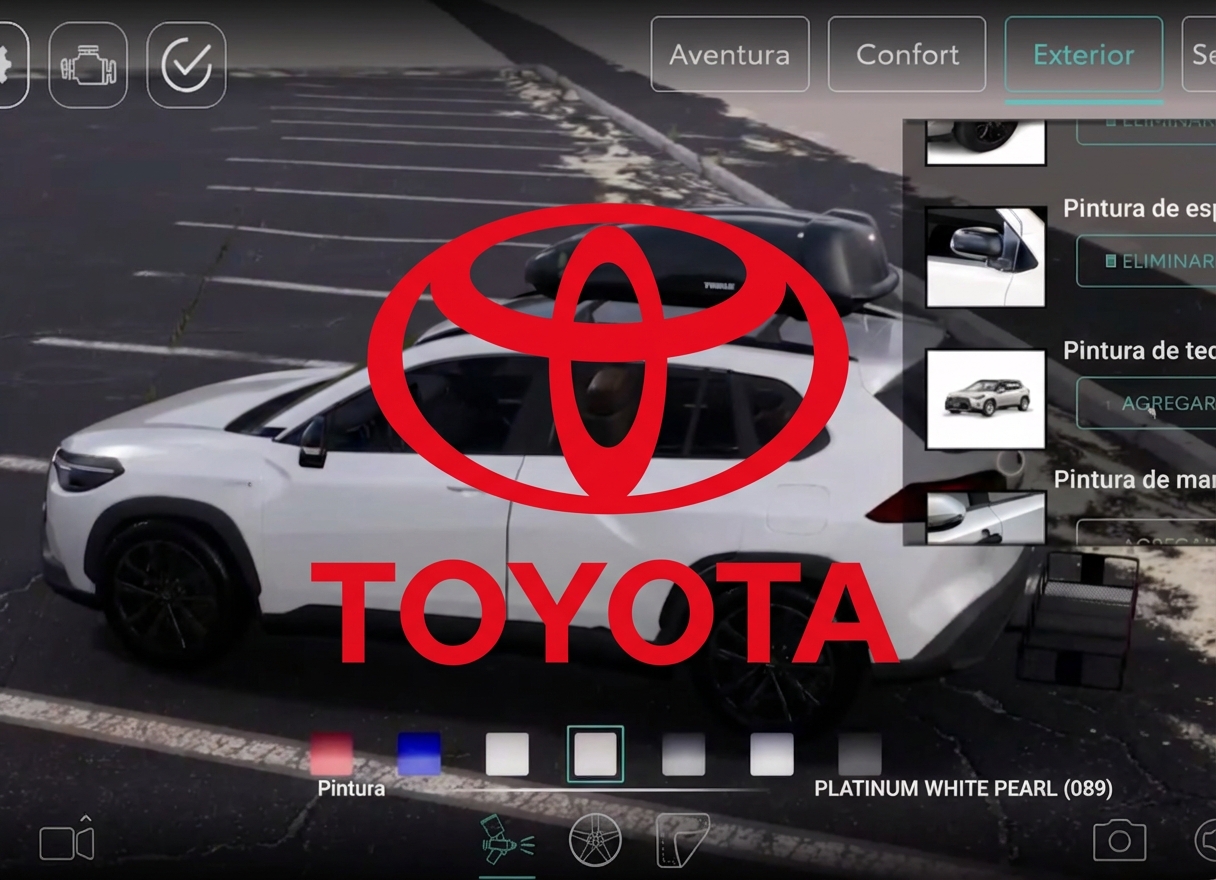Click the settings gear icon at top left
The width and height of the screenshot is (1216, 880).
click(x=10, y=65)
